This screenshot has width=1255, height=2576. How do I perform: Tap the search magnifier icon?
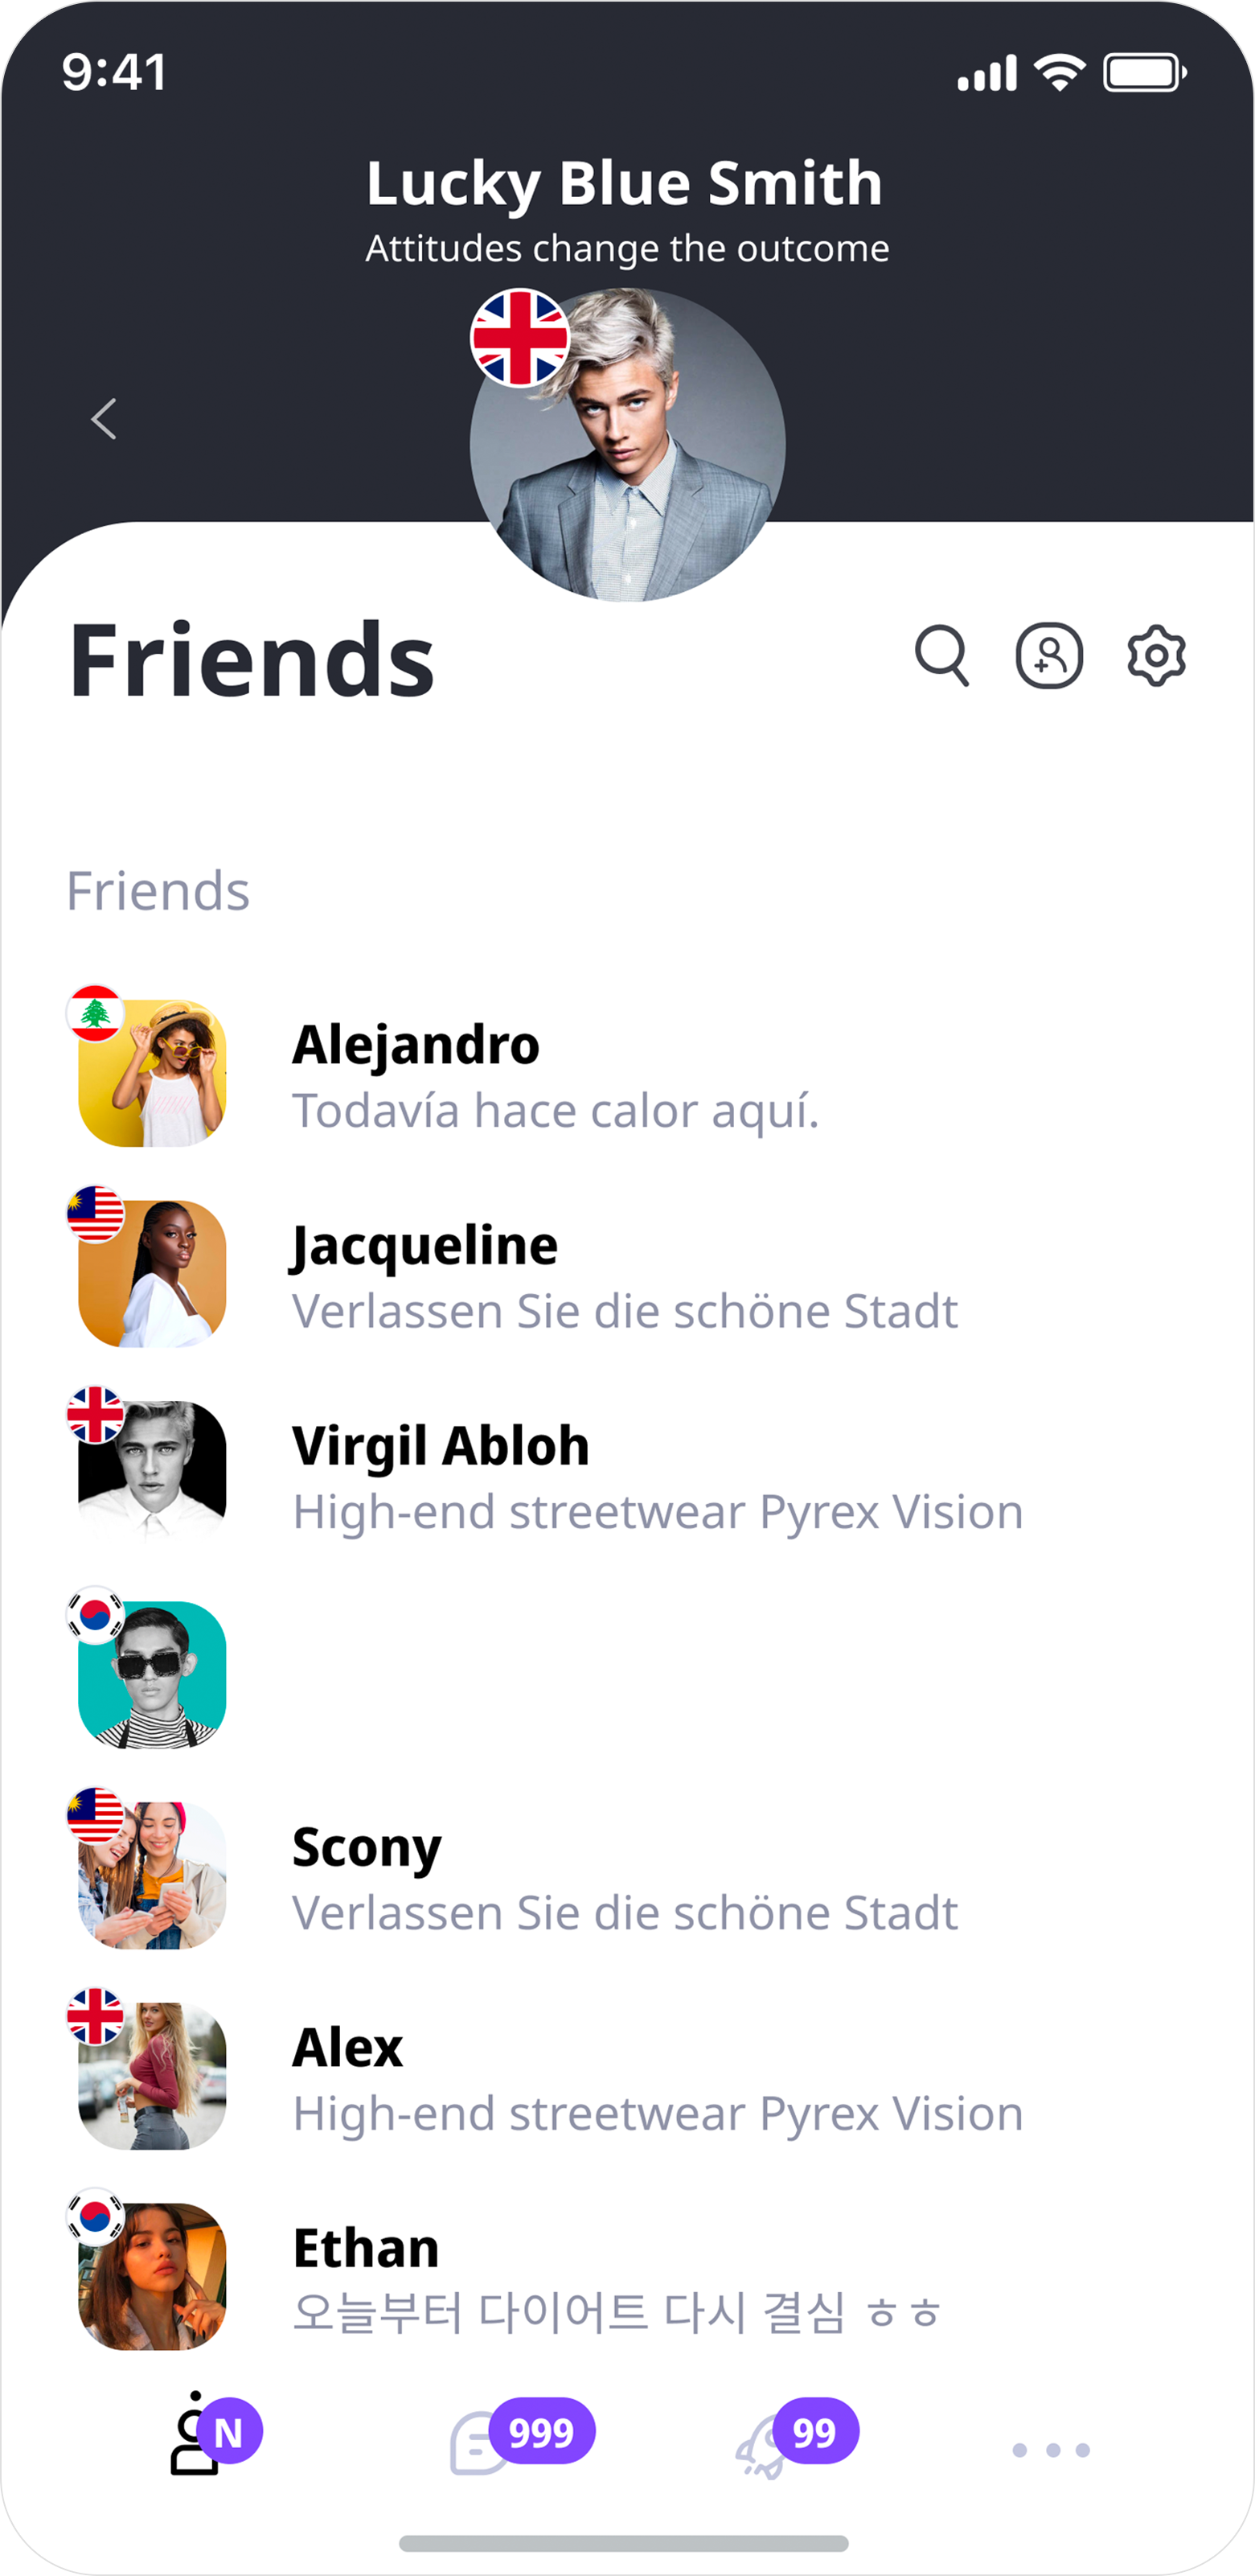tap(941, 656)
